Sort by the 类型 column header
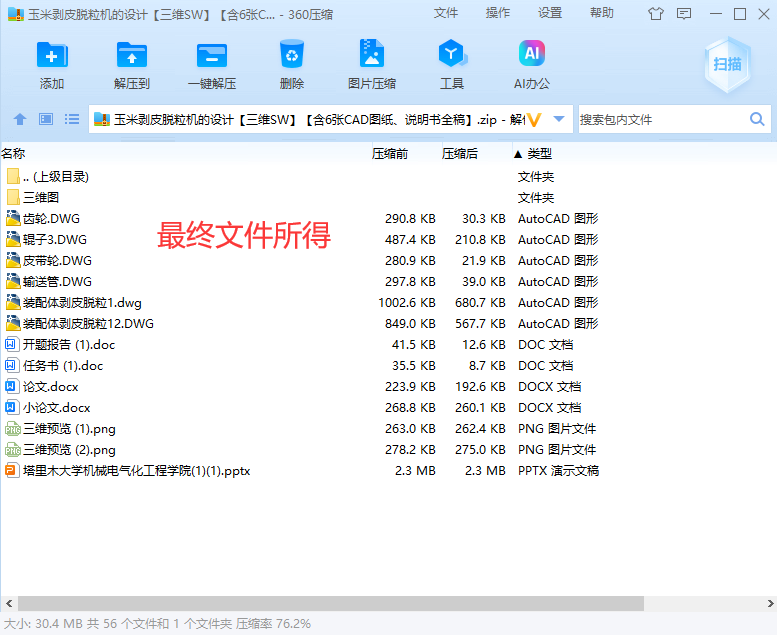 point(539,154)
